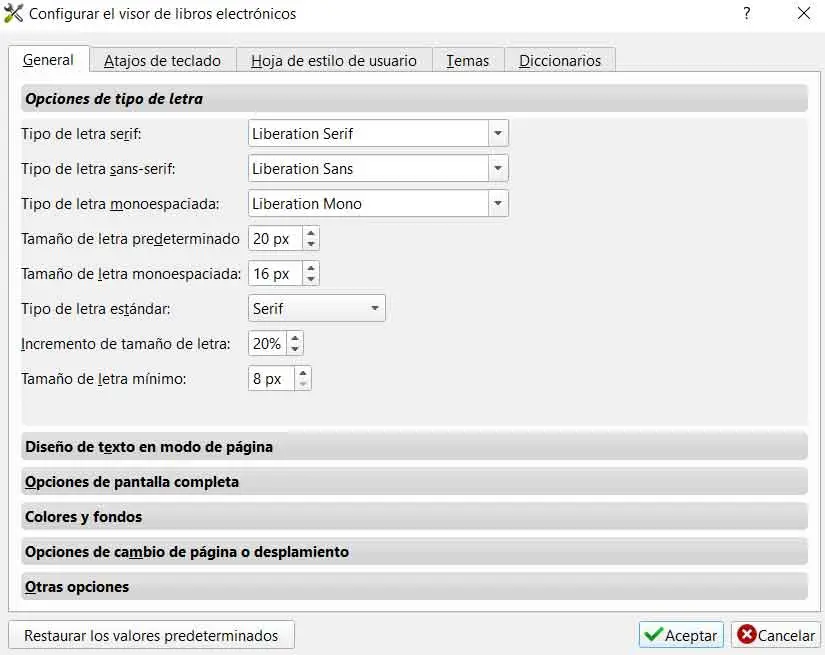Image resolution: width=825 pixels, height=655 pixels.
Task: Restore default values button
Action: [x=151, y=635]
